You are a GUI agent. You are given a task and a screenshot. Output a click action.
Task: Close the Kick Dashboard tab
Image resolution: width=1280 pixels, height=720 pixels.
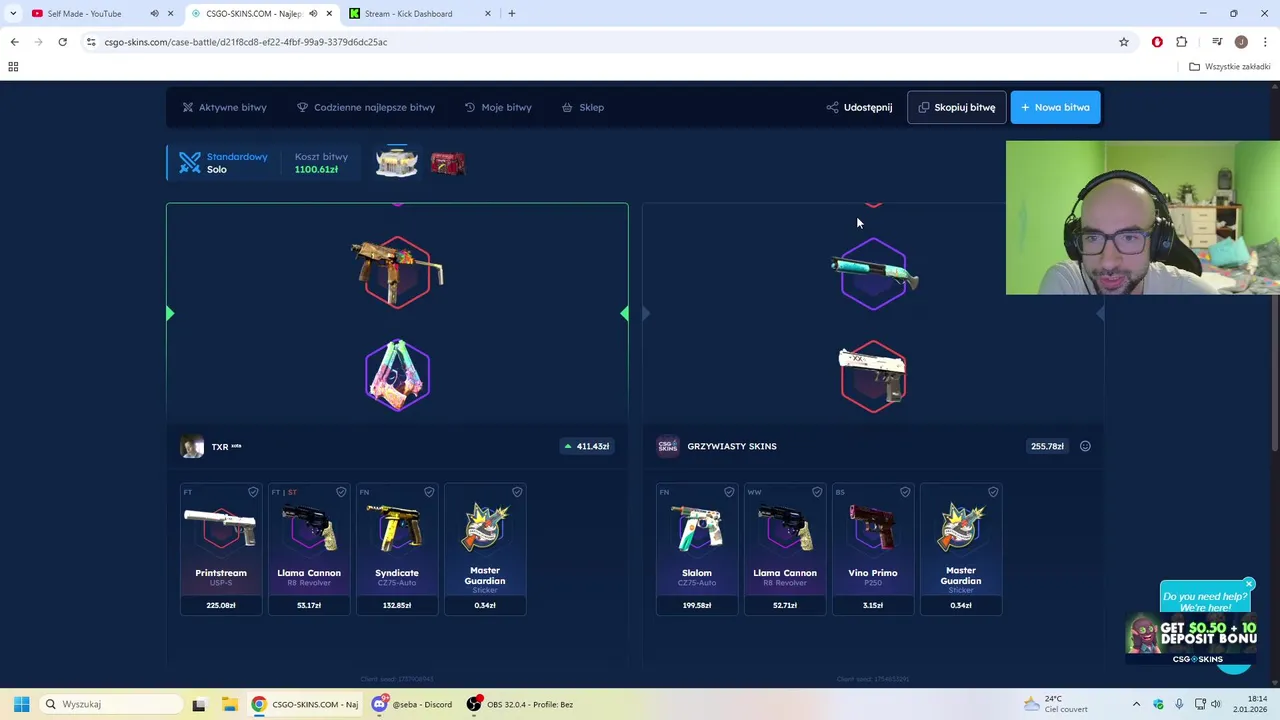[x=488, y=14]
